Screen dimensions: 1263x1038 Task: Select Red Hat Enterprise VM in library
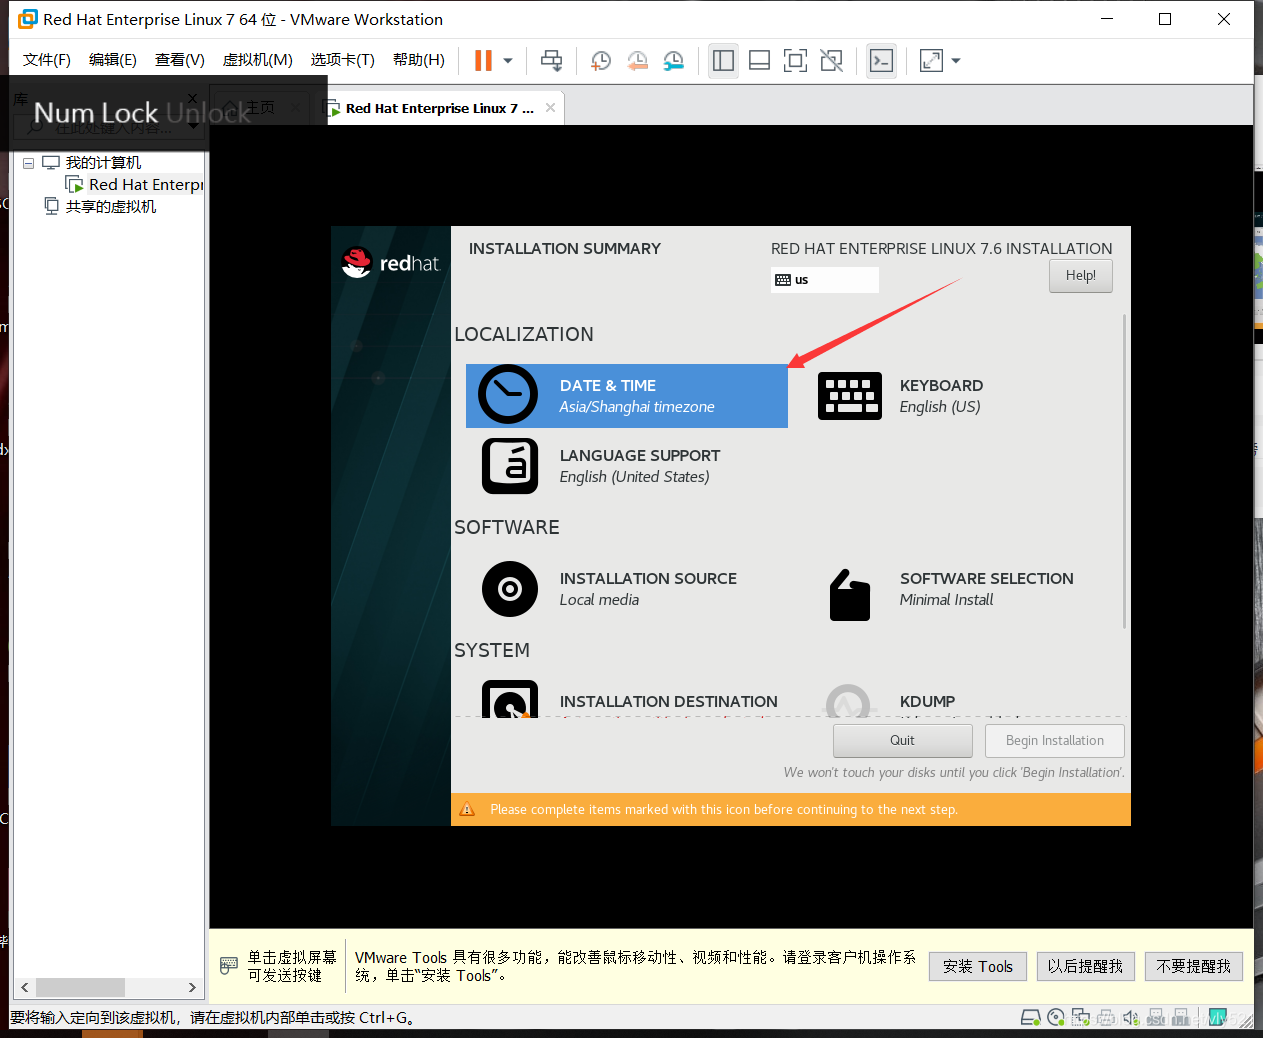(x=135, y=185)
